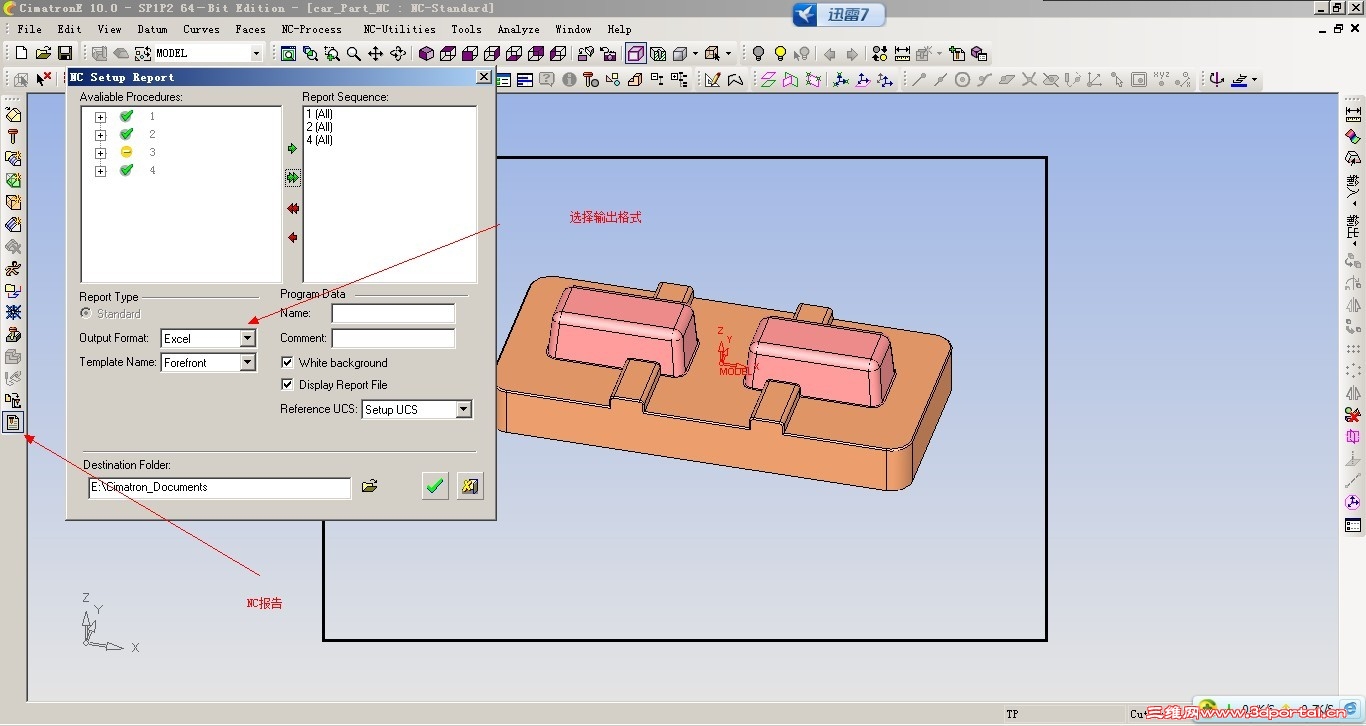This screenshot has width=1366, height=726.
Task: Open the measure ruler tool
Action: pos(902,53)
